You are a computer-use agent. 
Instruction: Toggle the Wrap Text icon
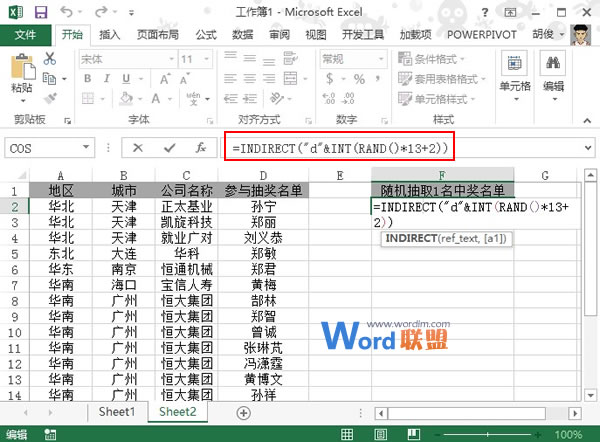(290, 58)
